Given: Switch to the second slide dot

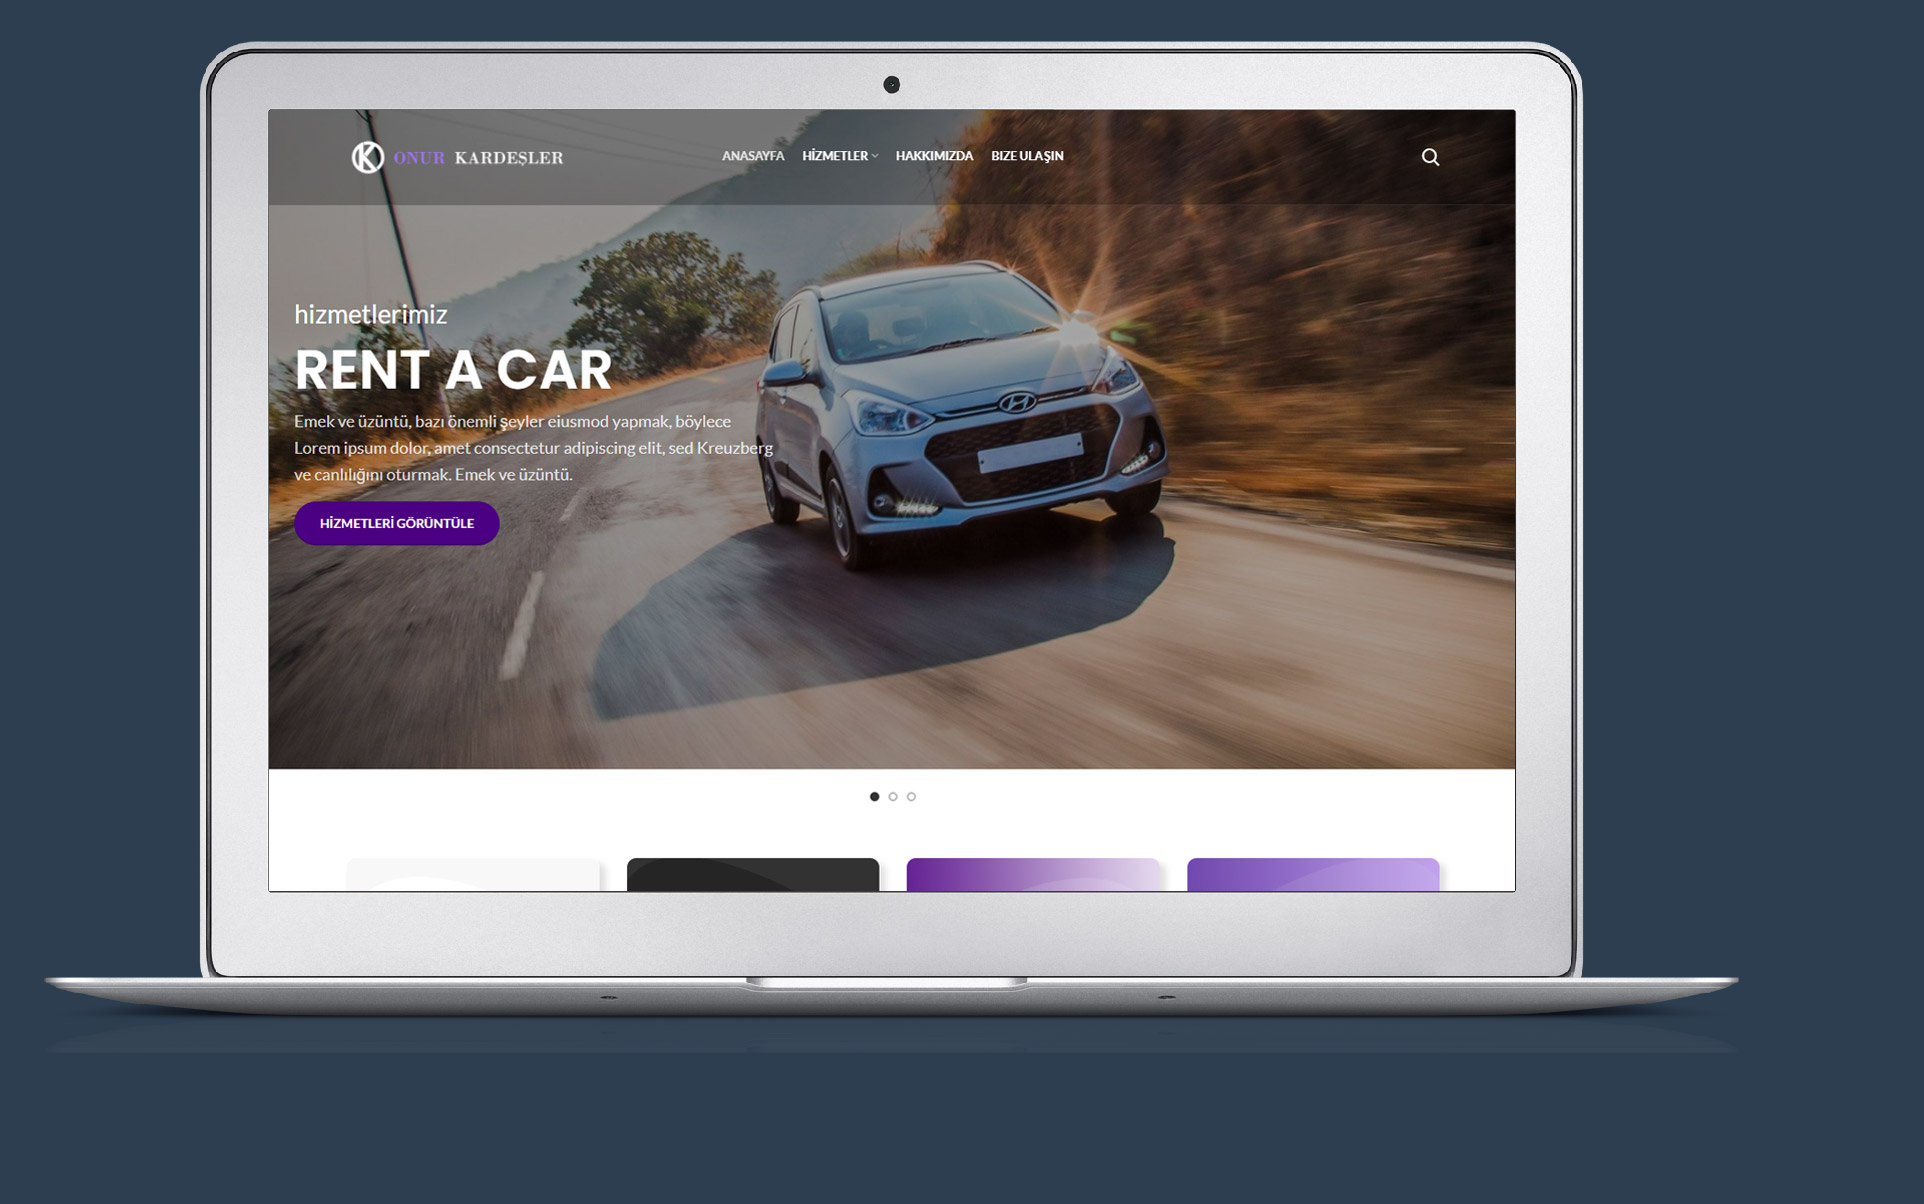Looking at the screenshot, I should click(x=893, y=797).
